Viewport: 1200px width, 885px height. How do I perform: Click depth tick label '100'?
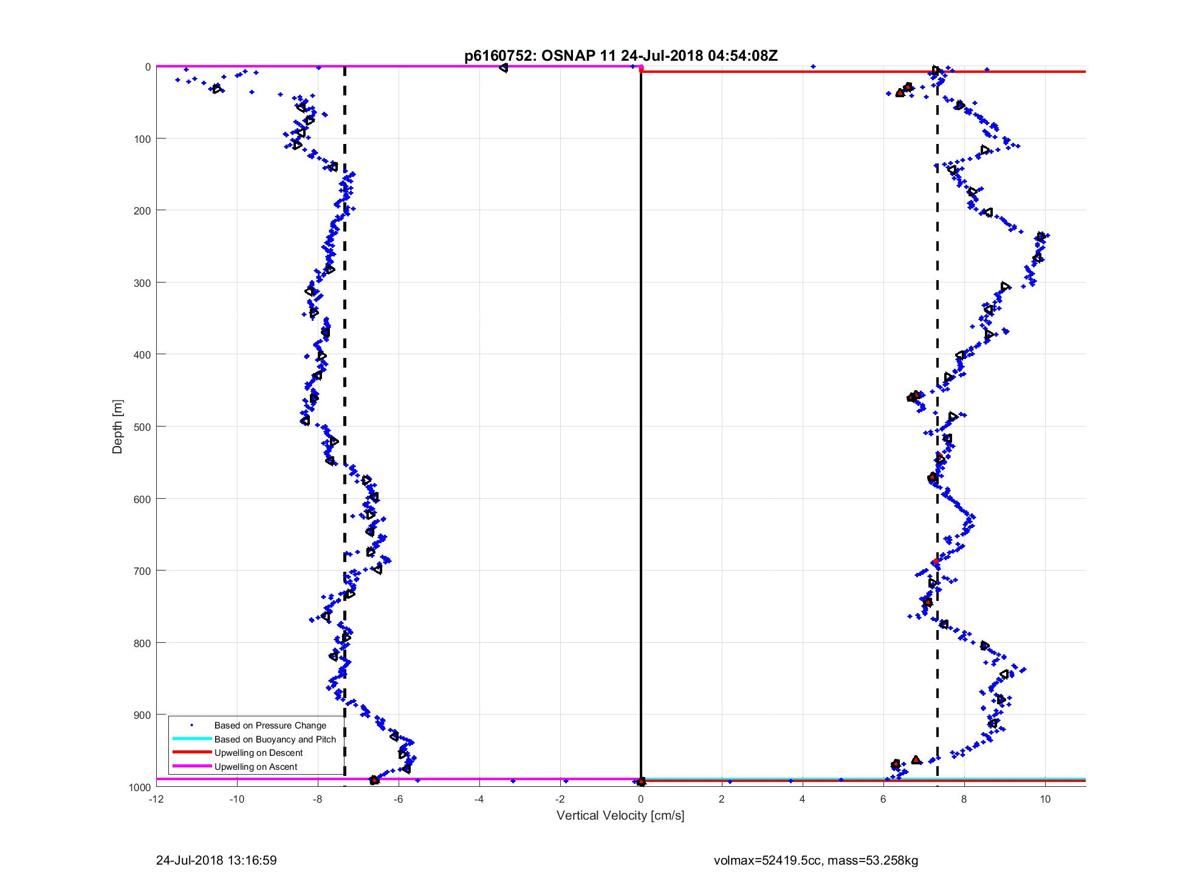pos(141,138)
